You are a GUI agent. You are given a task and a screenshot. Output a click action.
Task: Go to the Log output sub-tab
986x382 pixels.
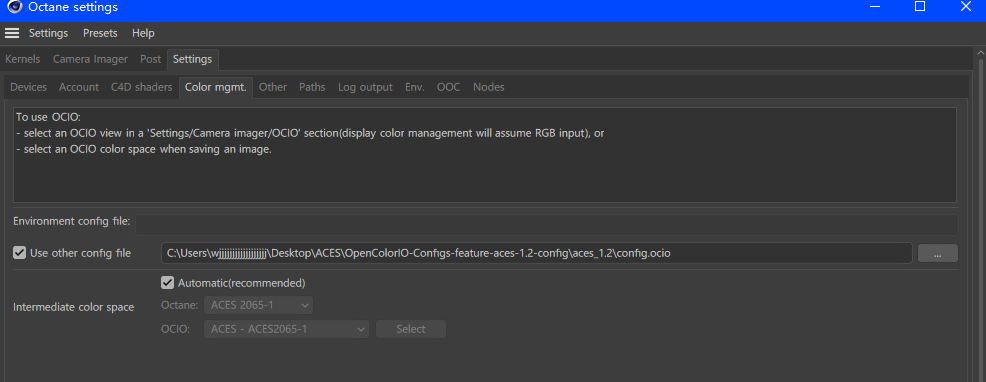pyautogui.click(x=365, y=87)
